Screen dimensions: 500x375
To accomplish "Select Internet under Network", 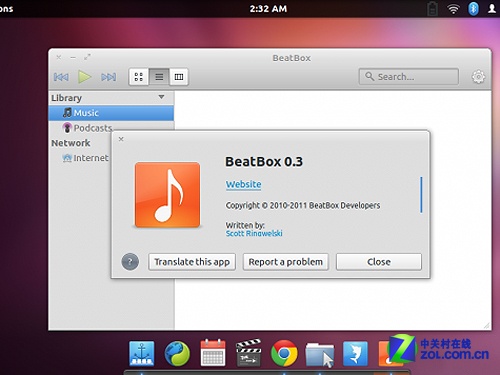I will (x=86, y=158).
